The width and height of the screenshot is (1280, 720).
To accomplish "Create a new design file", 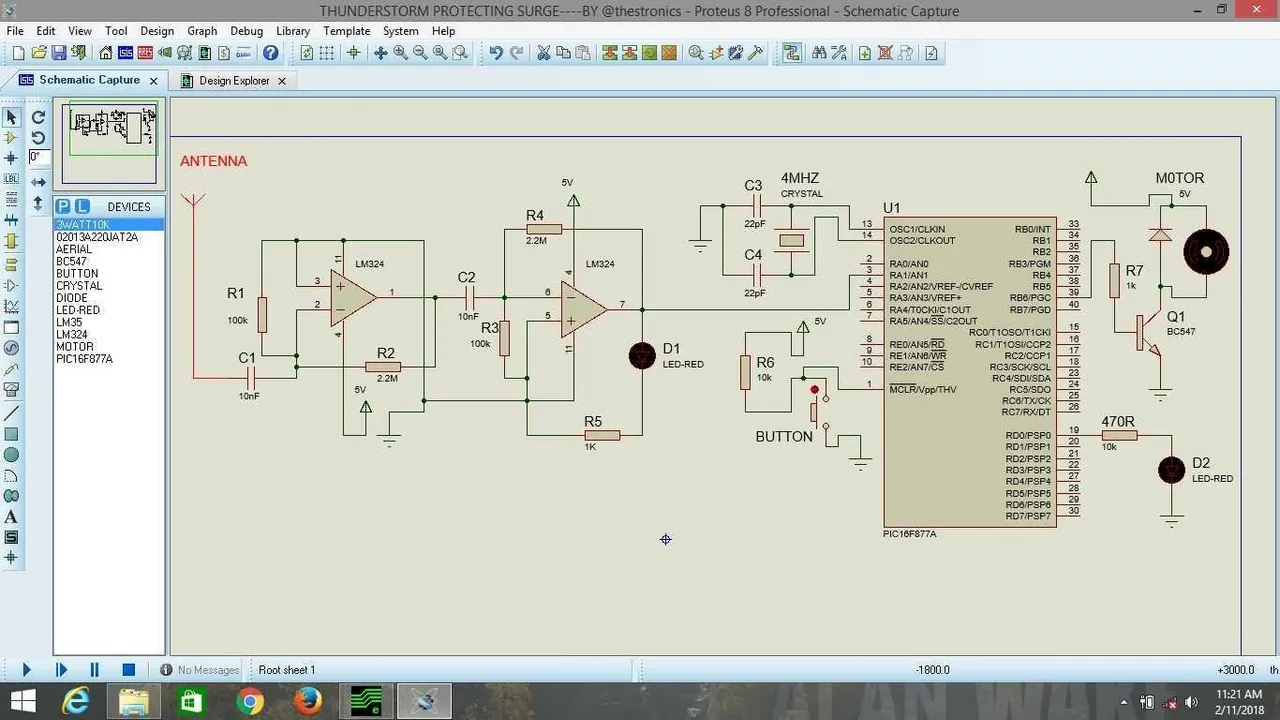I will tap(18, 52).
